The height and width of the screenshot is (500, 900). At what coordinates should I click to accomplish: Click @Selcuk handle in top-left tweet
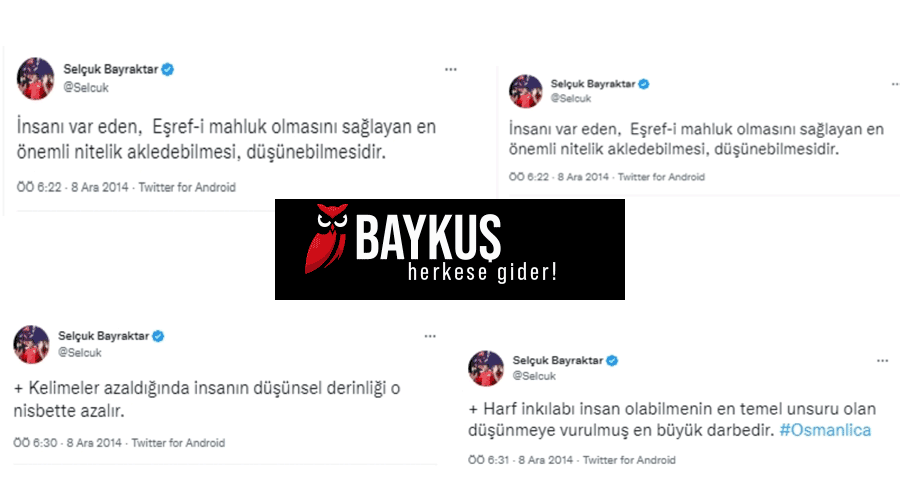point(86,88)
